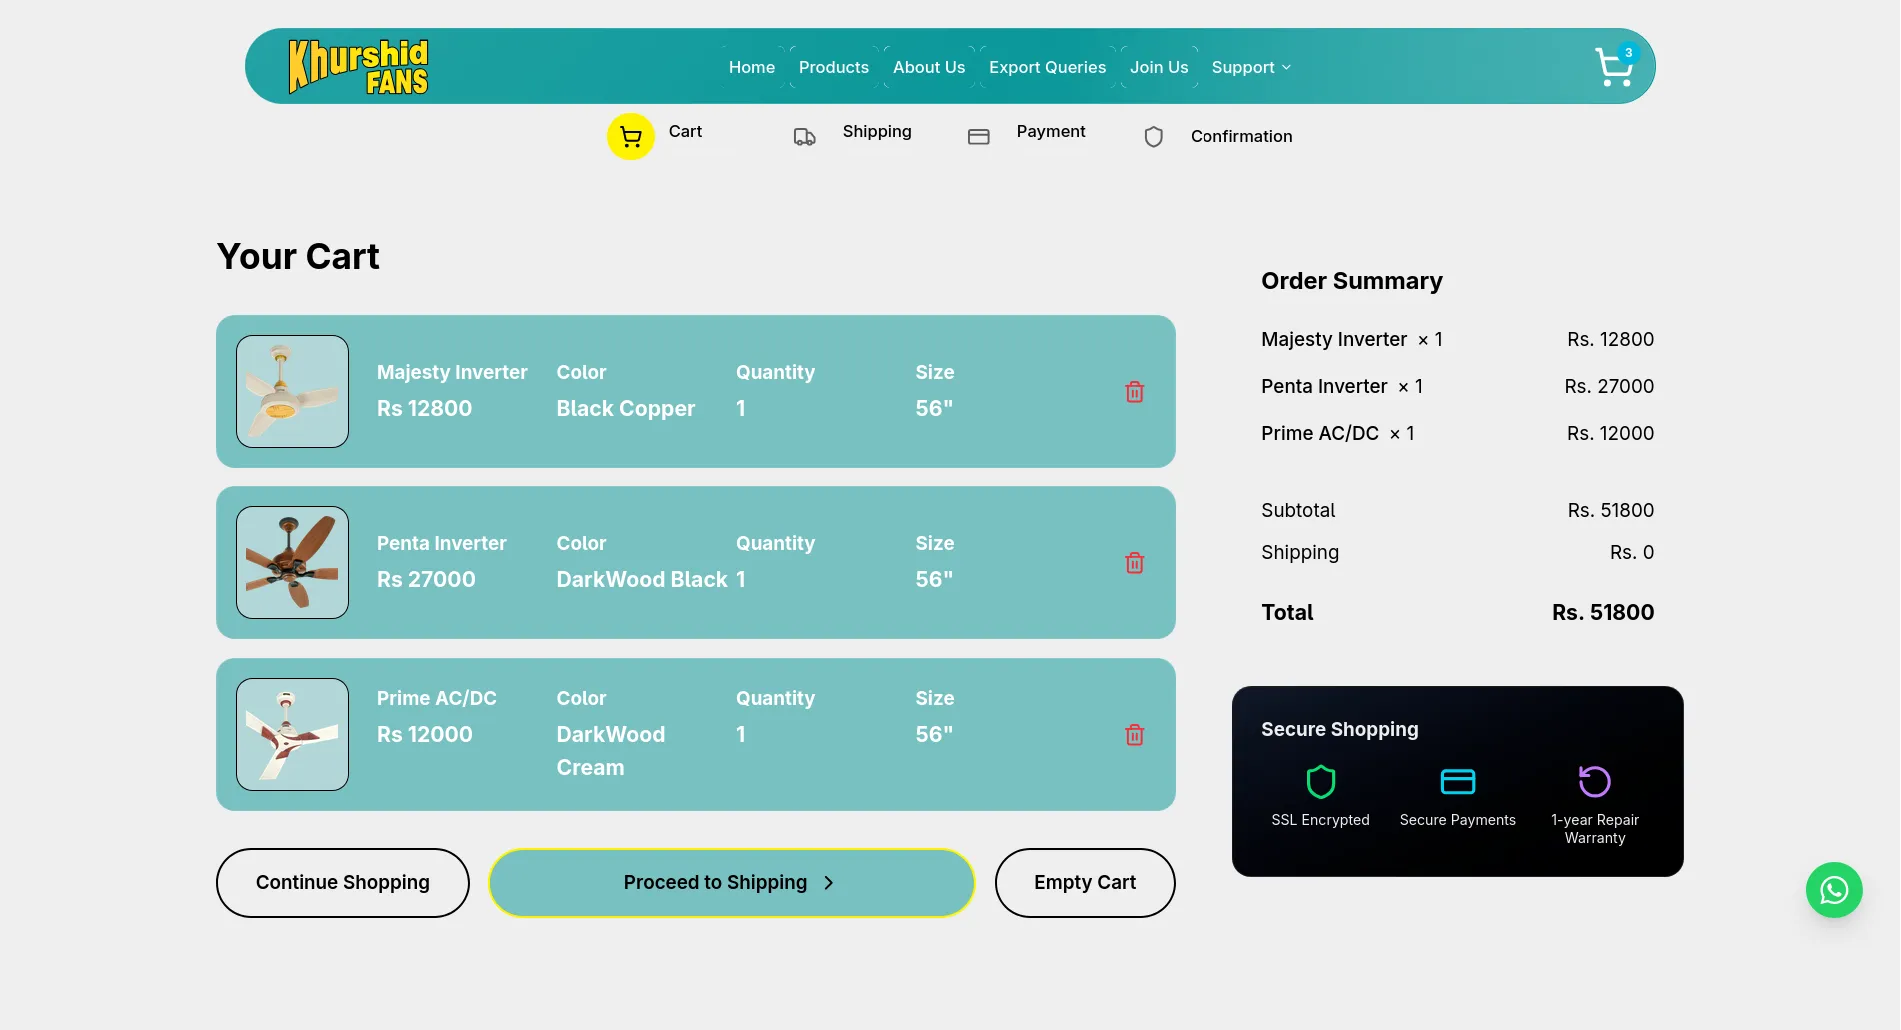Viewport: 1901px width, 1030px height.
Task: Delete Majesty Inverter from the cart
Action: tap(1134, 392)
